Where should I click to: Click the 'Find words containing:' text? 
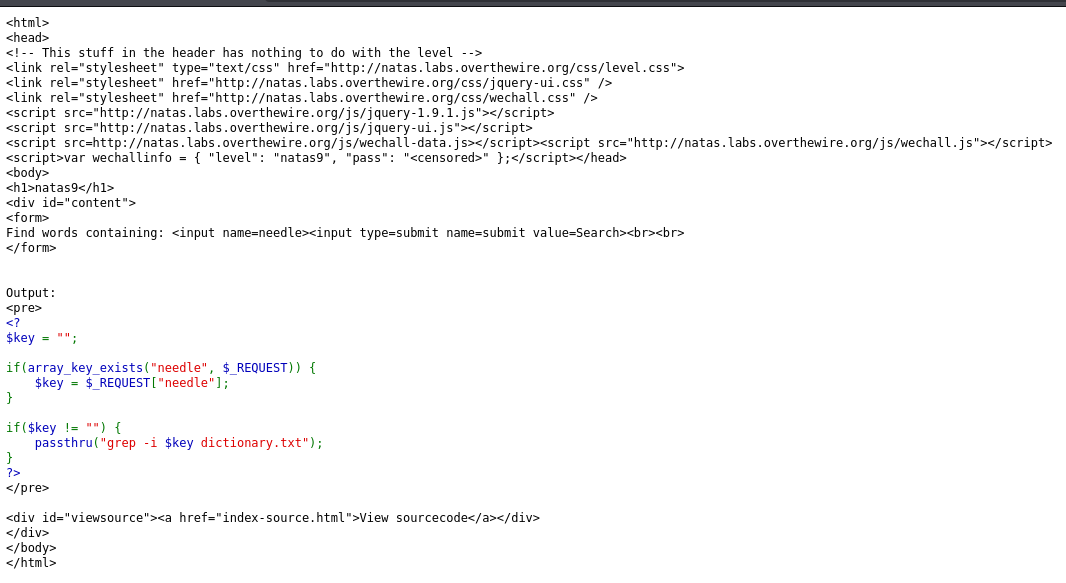click(x=85, y=233)
